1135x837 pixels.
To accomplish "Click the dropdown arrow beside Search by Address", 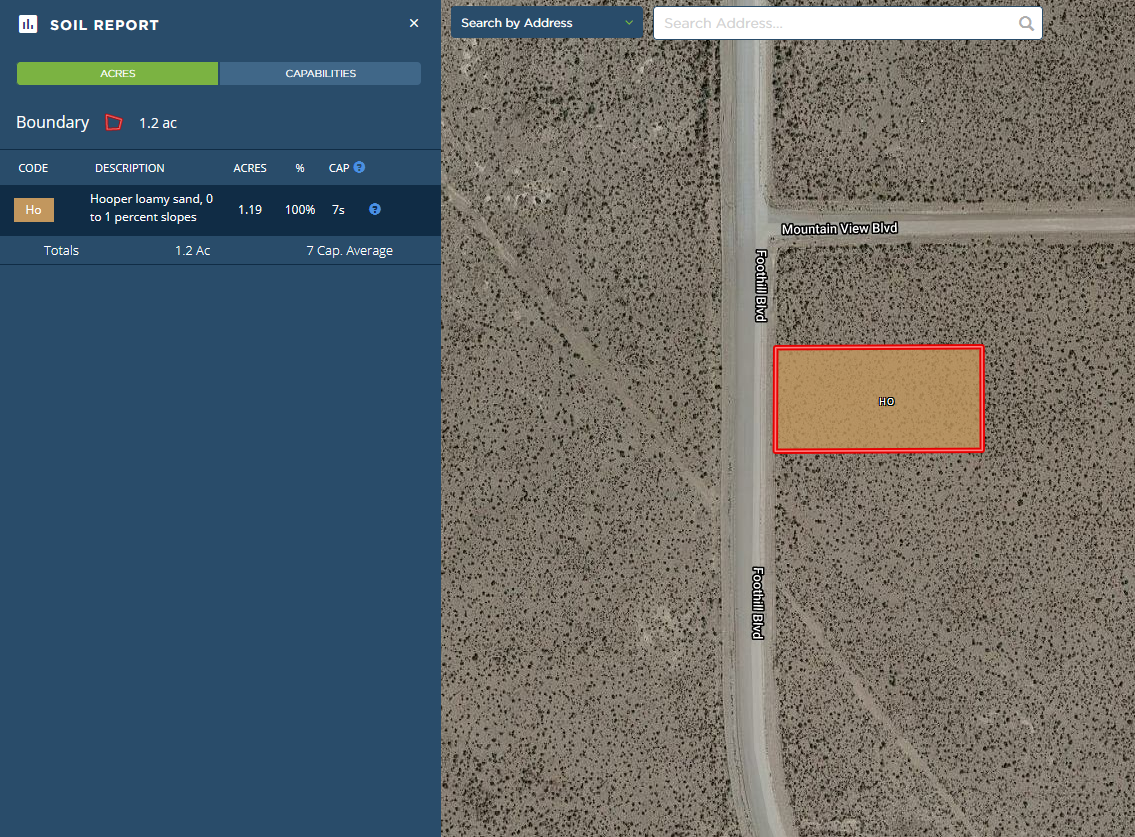I will click(x=629, y=22).
